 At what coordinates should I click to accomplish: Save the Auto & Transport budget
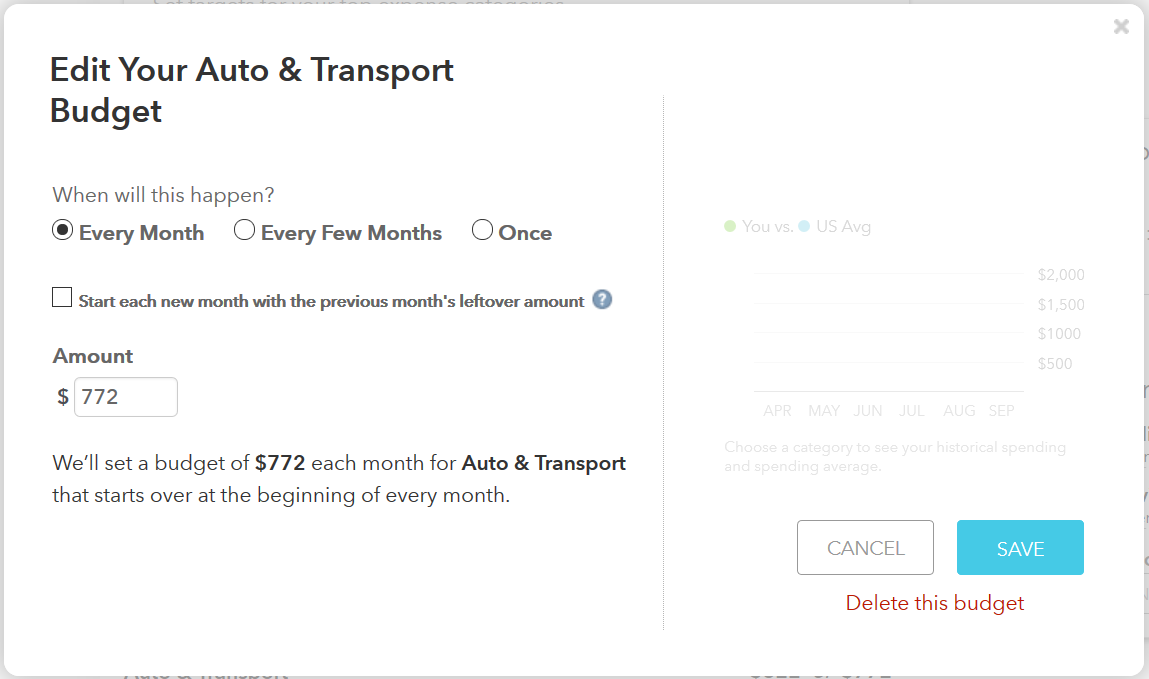(x=1020, y=548)
